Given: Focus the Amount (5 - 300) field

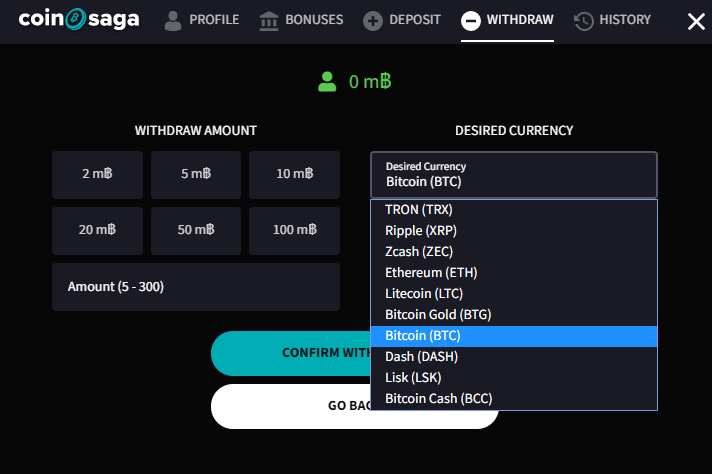Looking at the screenshot, I should coord(196,287).
